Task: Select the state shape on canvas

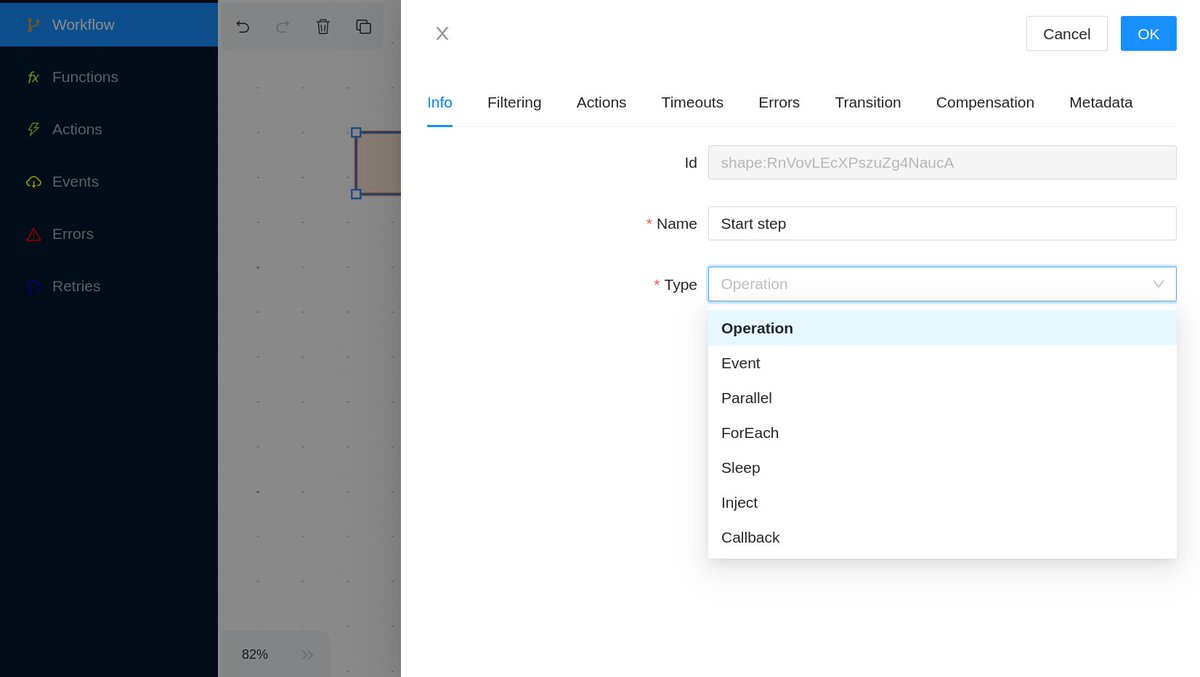Action: (378, 163)
